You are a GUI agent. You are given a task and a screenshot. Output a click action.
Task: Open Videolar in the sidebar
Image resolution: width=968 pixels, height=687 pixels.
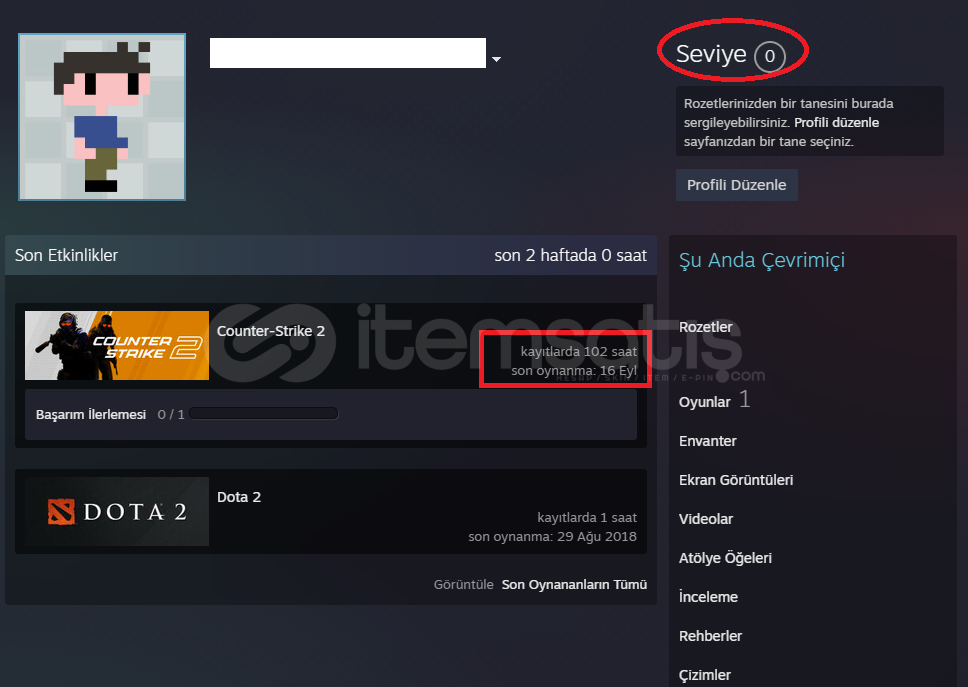(x=706, y=518)
